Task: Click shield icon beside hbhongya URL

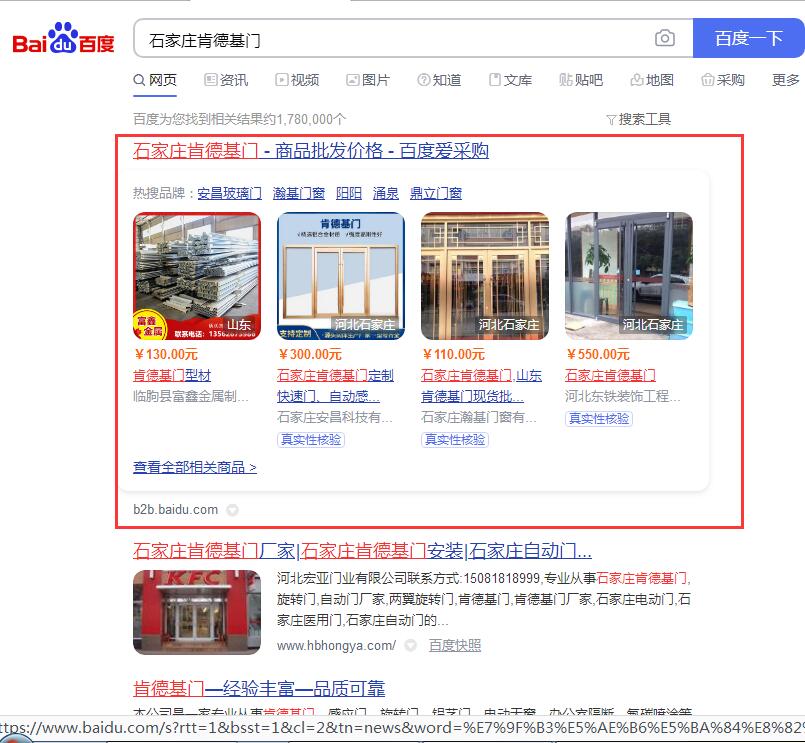Action: [x=410, y=645]
